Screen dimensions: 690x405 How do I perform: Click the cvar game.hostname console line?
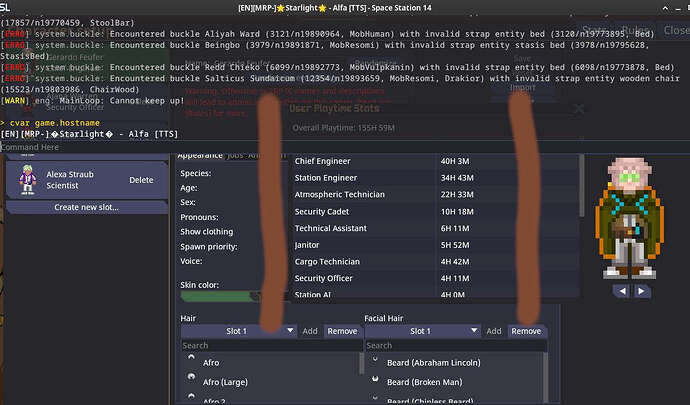click(x=50, y=123)
